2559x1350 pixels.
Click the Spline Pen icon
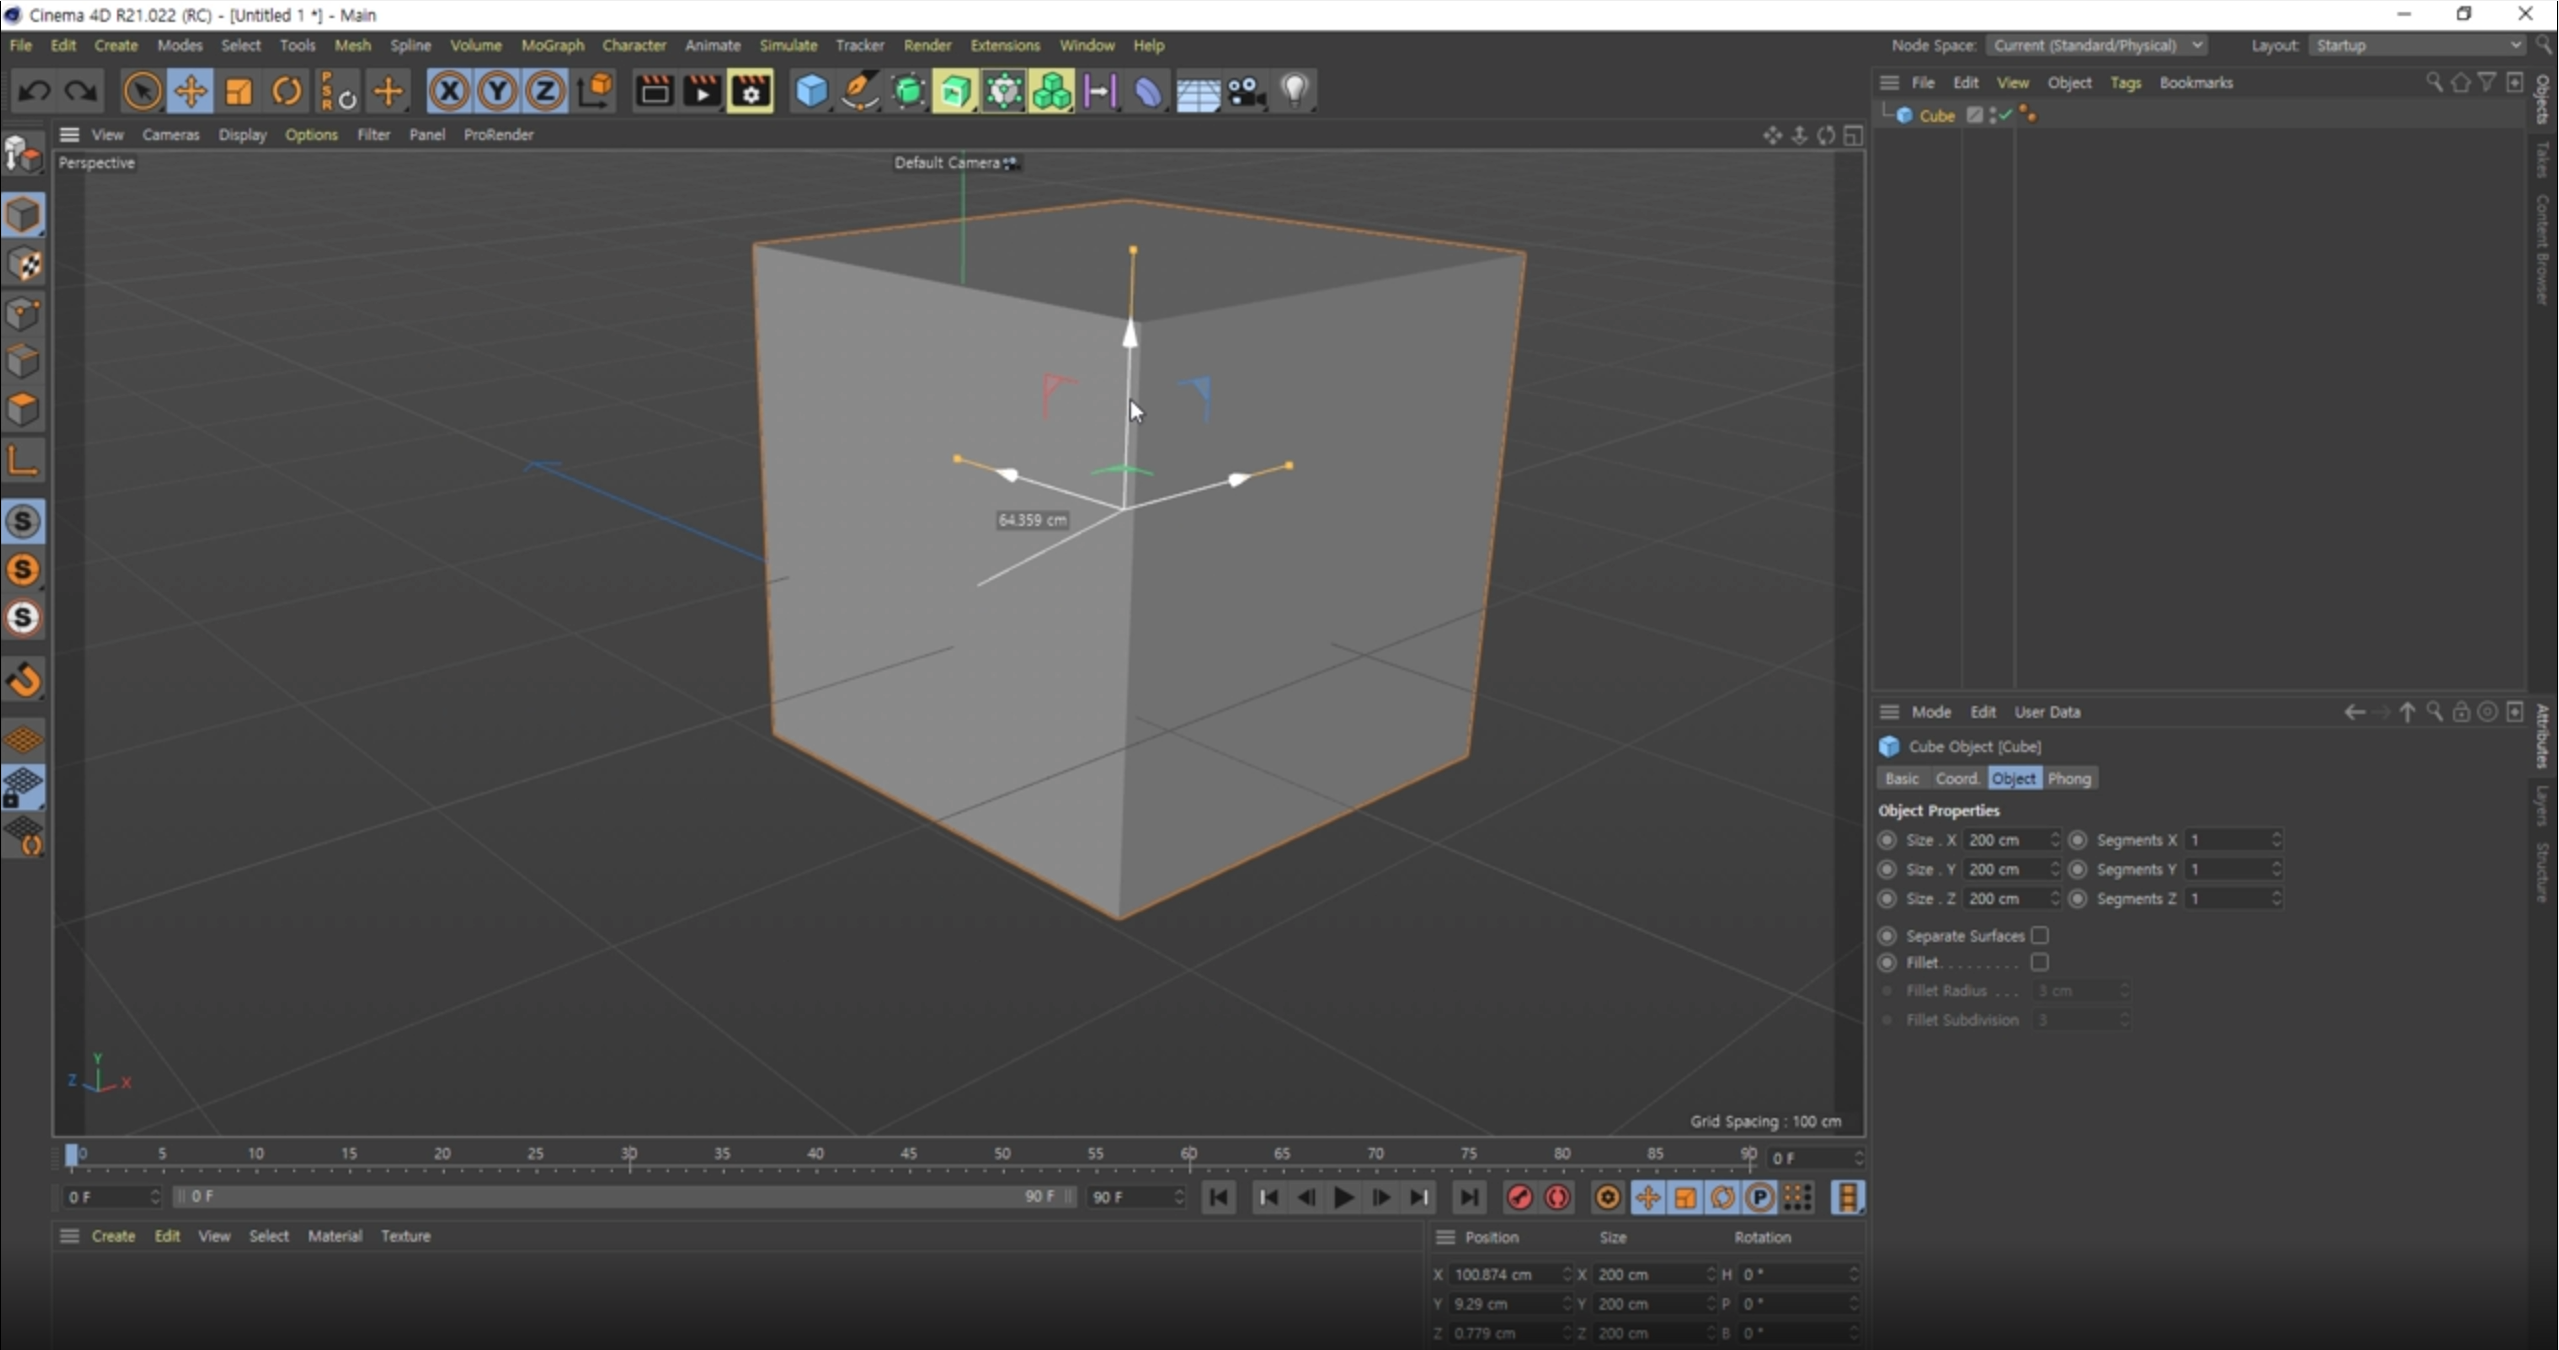click(859, 92)
